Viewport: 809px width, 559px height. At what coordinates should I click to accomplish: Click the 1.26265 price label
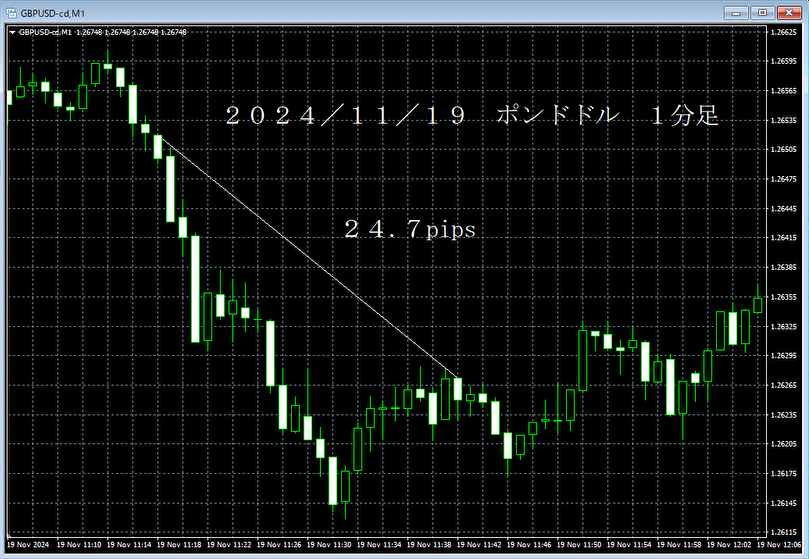click(x=783, y=385)
